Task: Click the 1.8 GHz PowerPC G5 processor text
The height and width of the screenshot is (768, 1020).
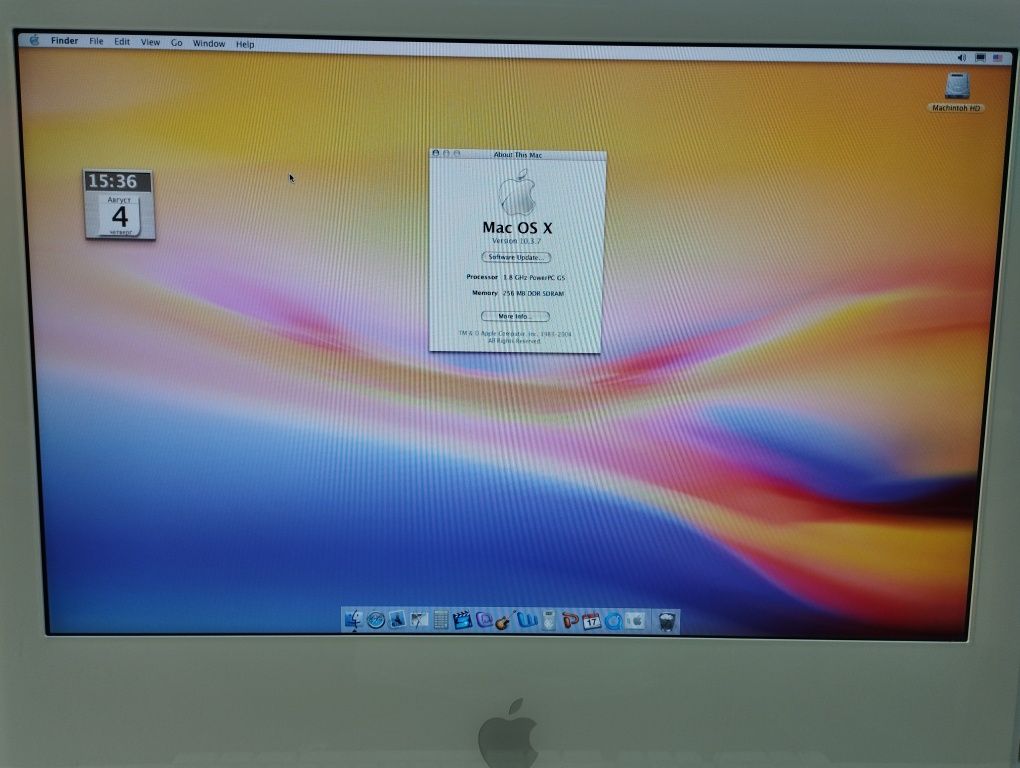Action: (534, 278)
